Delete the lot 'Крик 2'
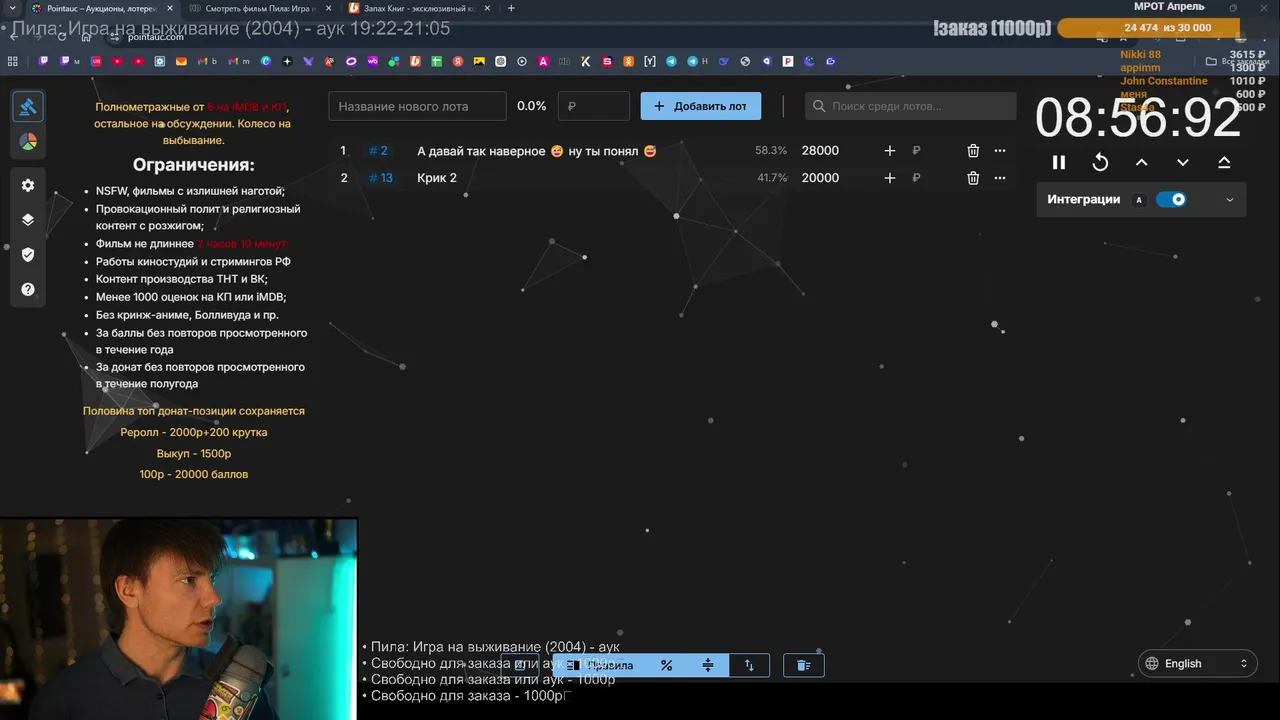The height and width of the screenshot is (720, 1280). coord(973,178)
